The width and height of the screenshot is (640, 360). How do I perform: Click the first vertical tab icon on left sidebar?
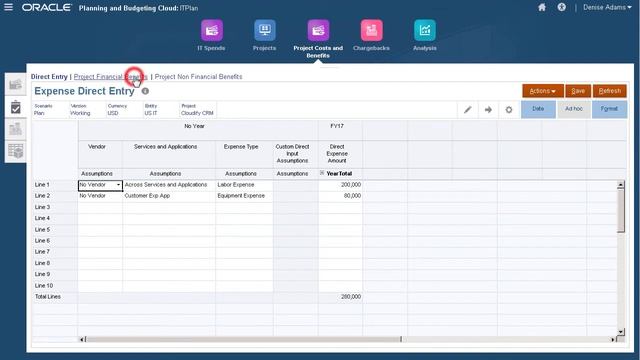[16, 84]
